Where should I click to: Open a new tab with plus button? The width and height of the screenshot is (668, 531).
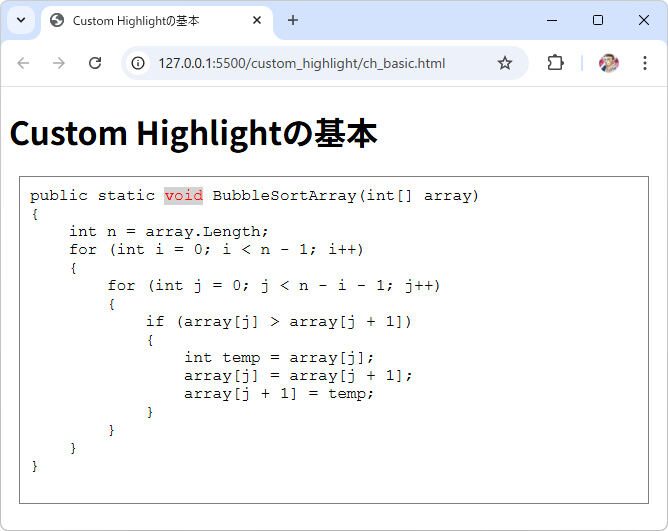(293, 20)
